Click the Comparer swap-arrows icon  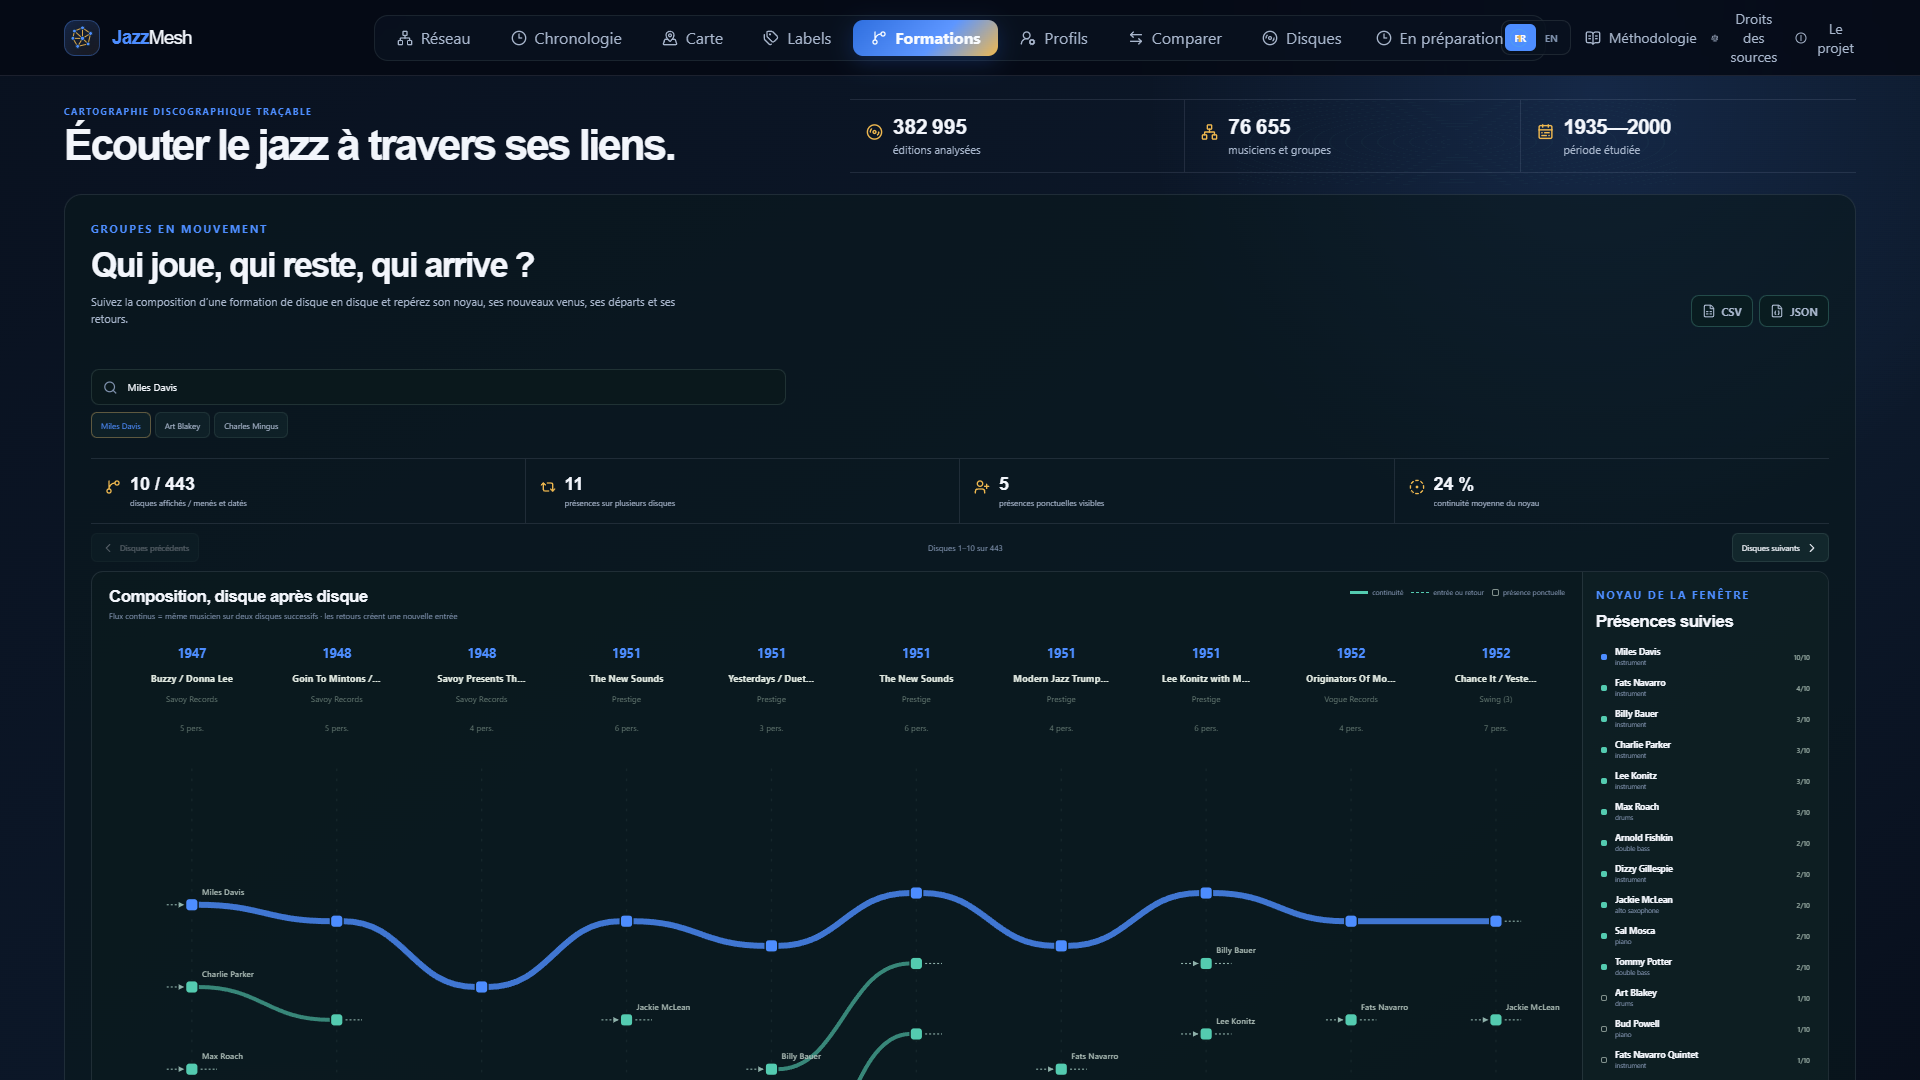coord(1136,38)
